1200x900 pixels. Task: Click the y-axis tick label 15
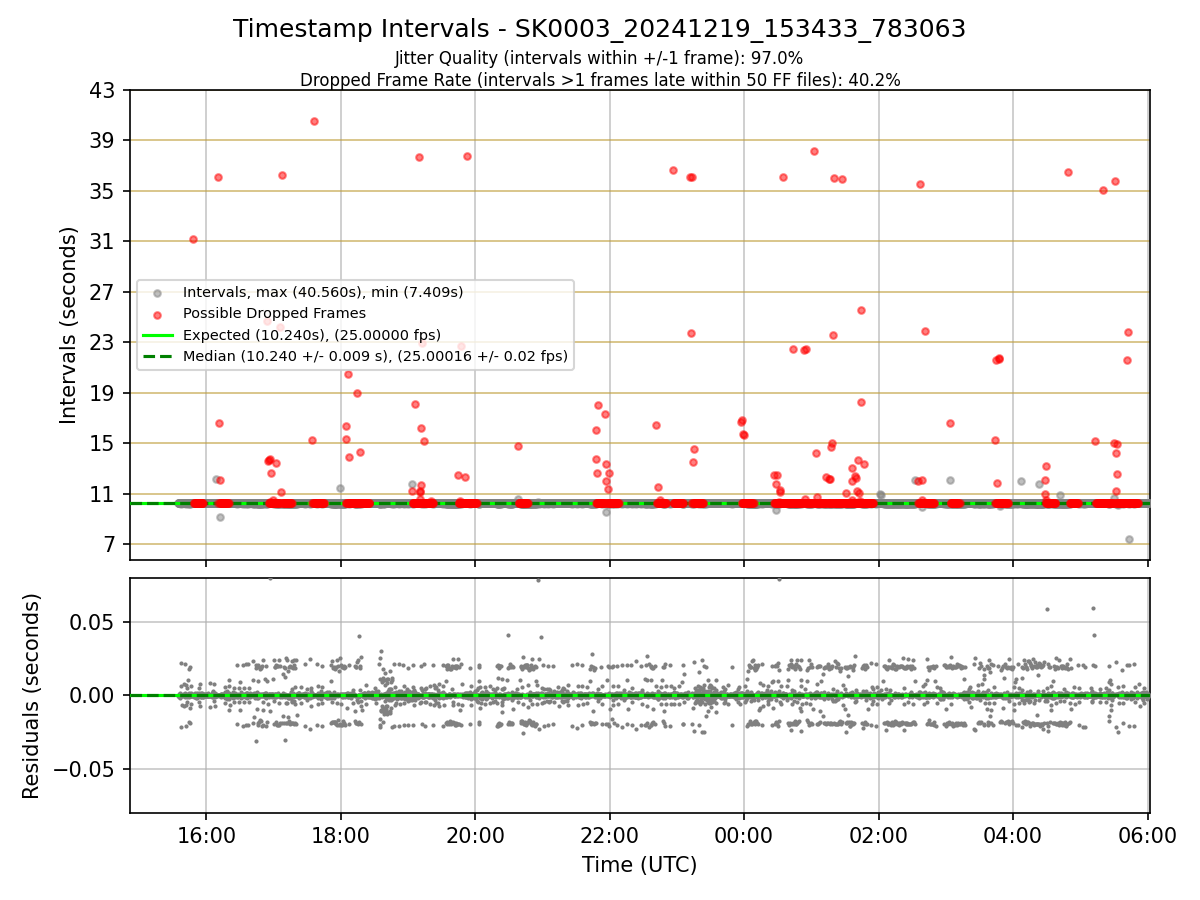pyautogui.click(x=104, y=444)
